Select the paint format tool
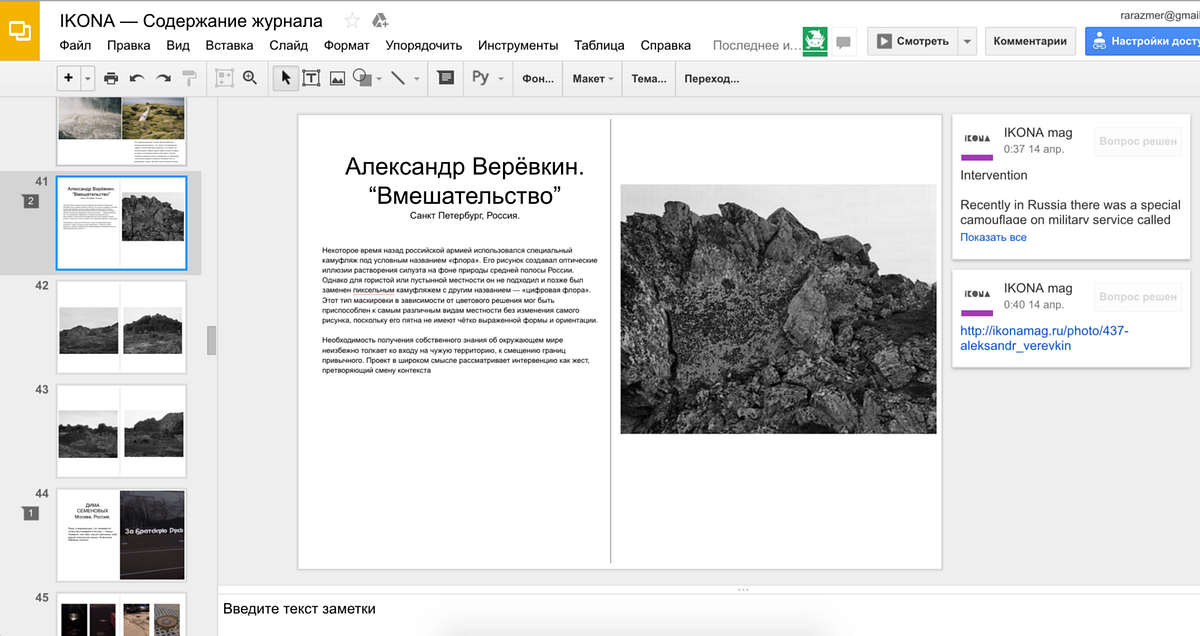 tap(190, 77)
